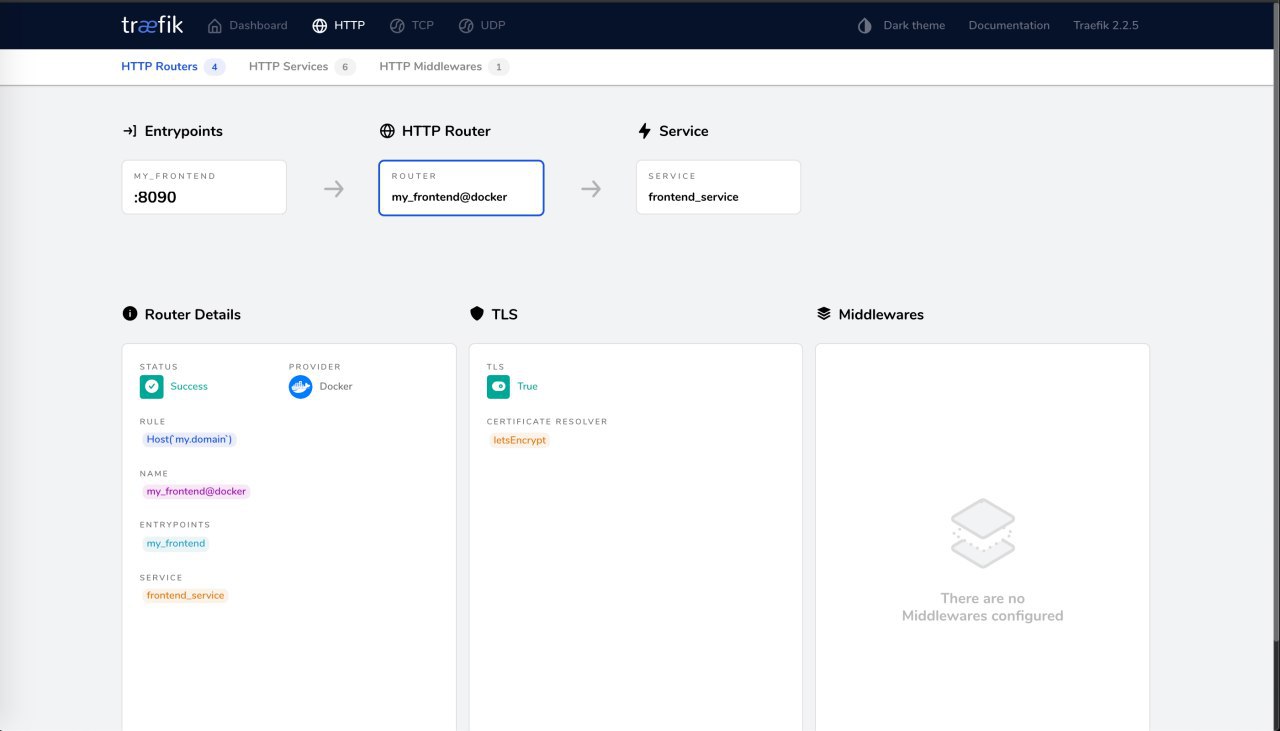
Task: Toggle the Dark theme option
Action: click(x=901, y=26)
